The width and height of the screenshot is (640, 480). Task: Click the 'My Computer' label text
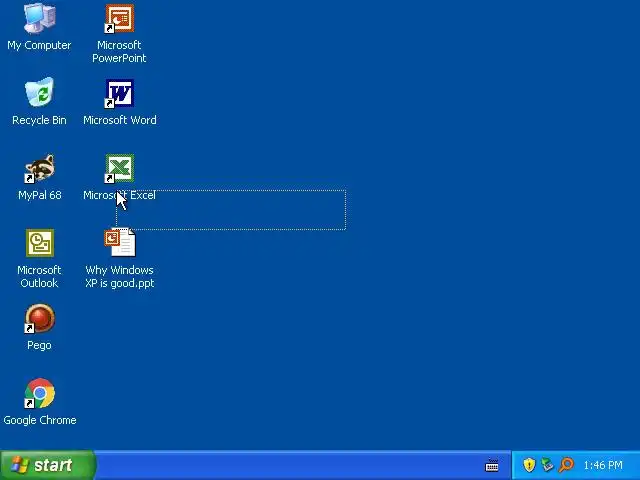(x=39, y=45)
